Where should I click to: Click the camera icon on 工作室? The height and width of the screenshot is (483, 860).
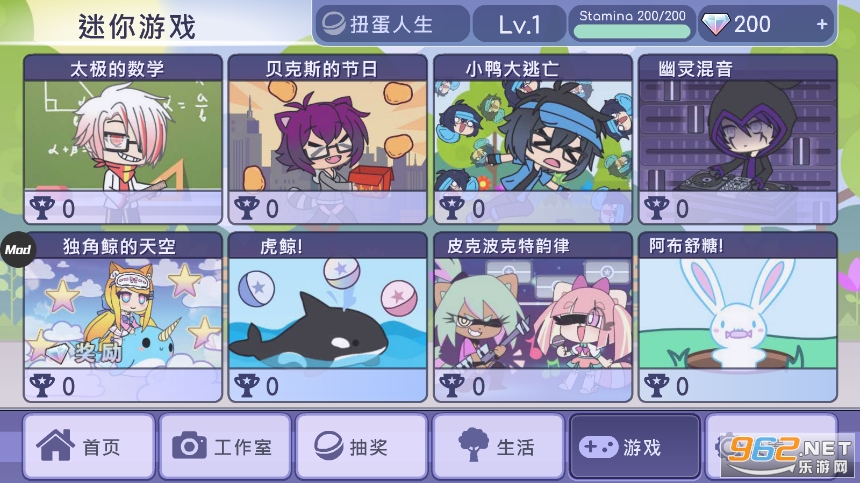tap(189, 446)
